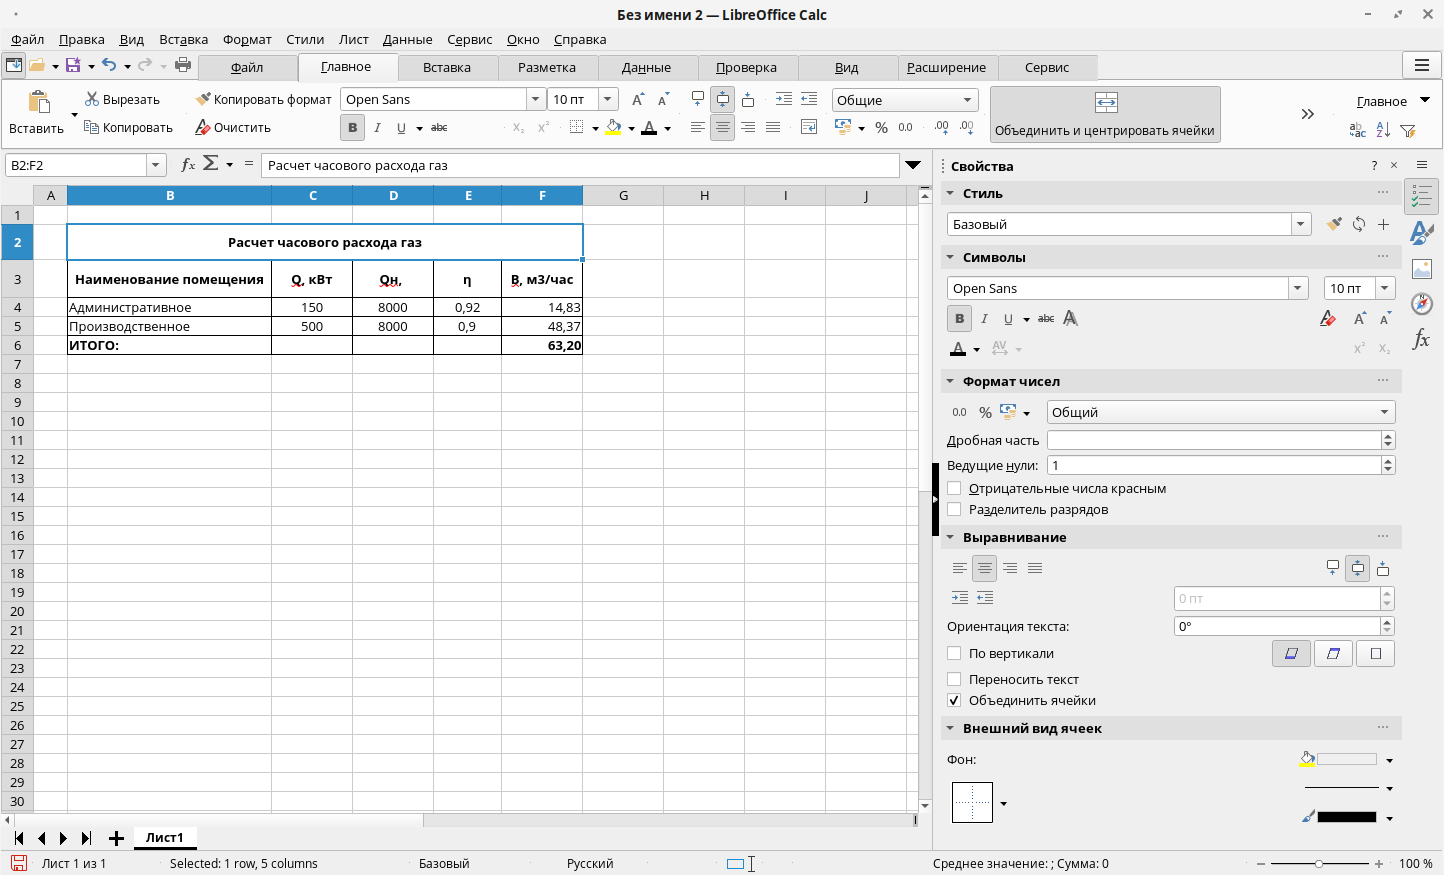
Task: Open the Navigator from the sidebar strip
Action: (x=1421, y=304)
